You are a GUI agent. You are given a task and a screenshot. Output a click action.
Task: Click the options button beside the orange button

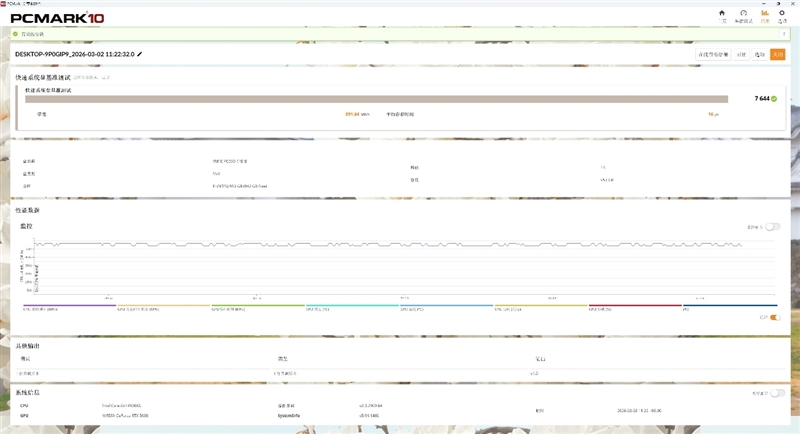[x=759, y=54]
